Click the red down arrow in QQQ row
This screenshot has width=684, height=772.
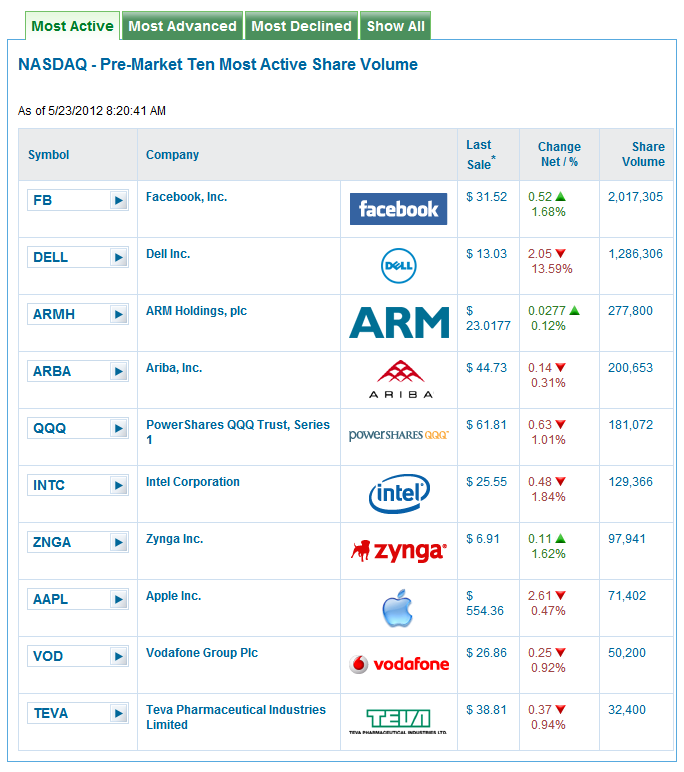pos(560,424)
